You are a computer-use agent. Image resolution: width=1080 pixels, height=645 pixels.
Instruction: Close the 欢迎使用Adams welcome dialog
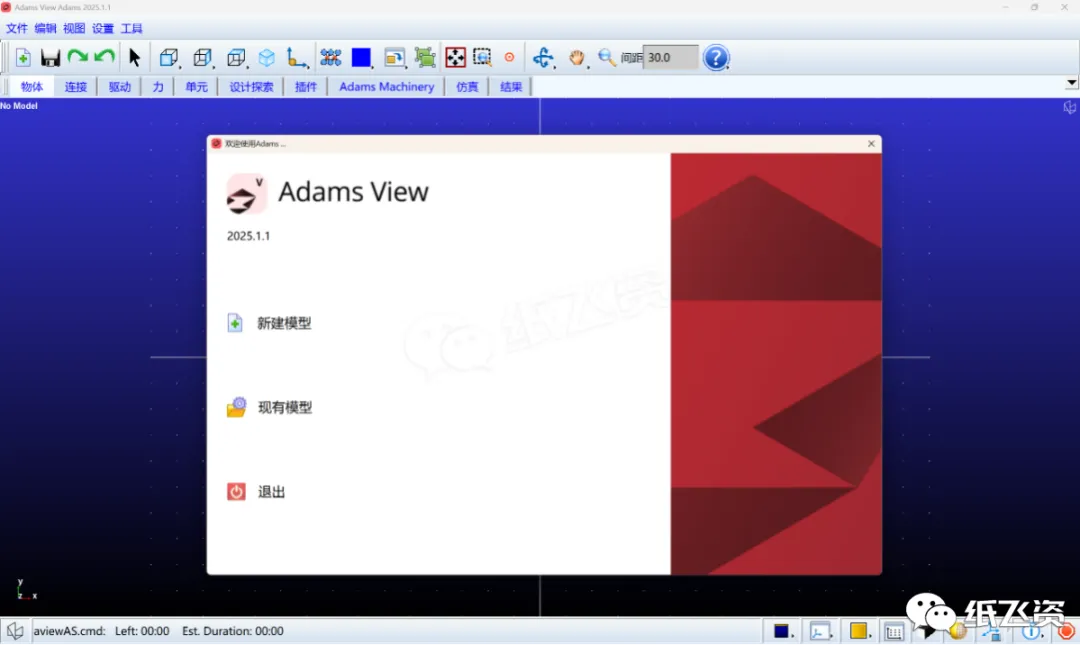click(x=871, y=143)
